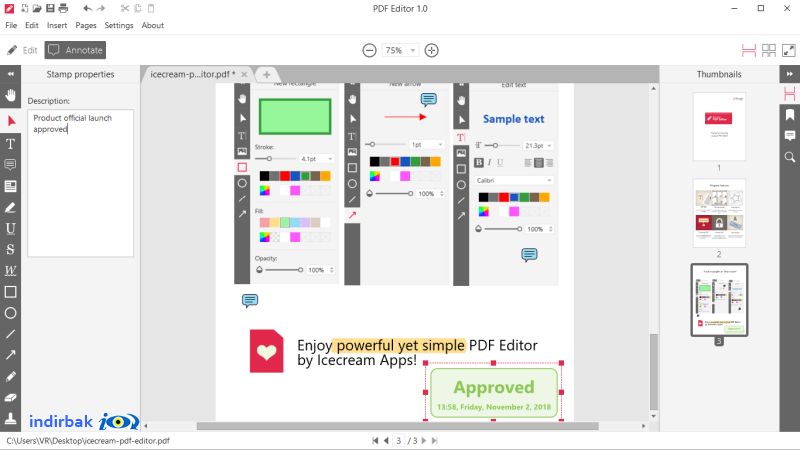The image size is (800, 450).
Task: Go to the next page
Action: tap(423, 440)
